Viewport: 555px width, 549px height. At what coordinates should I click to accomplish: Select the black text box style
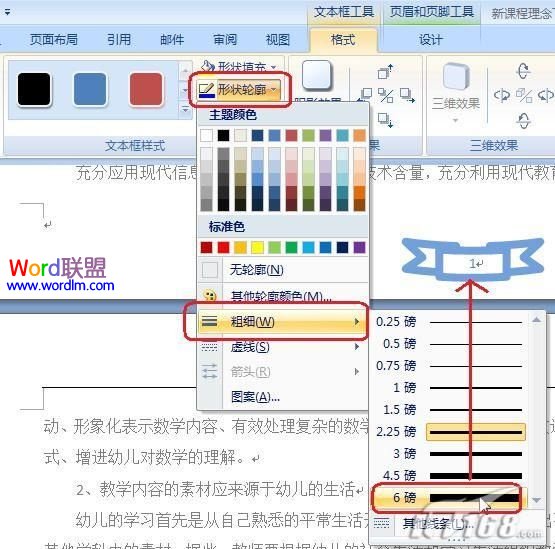click(x=34, y=90)
